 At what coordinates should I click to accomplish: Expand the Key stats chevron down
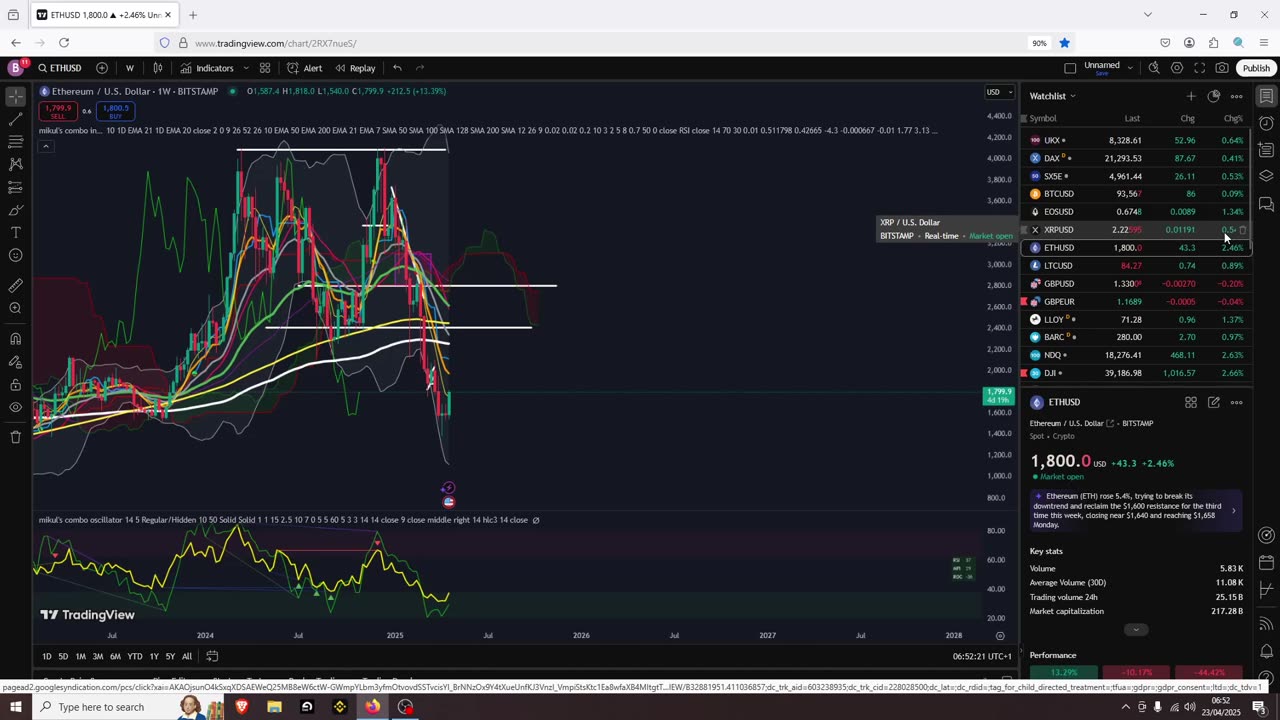1136,629
